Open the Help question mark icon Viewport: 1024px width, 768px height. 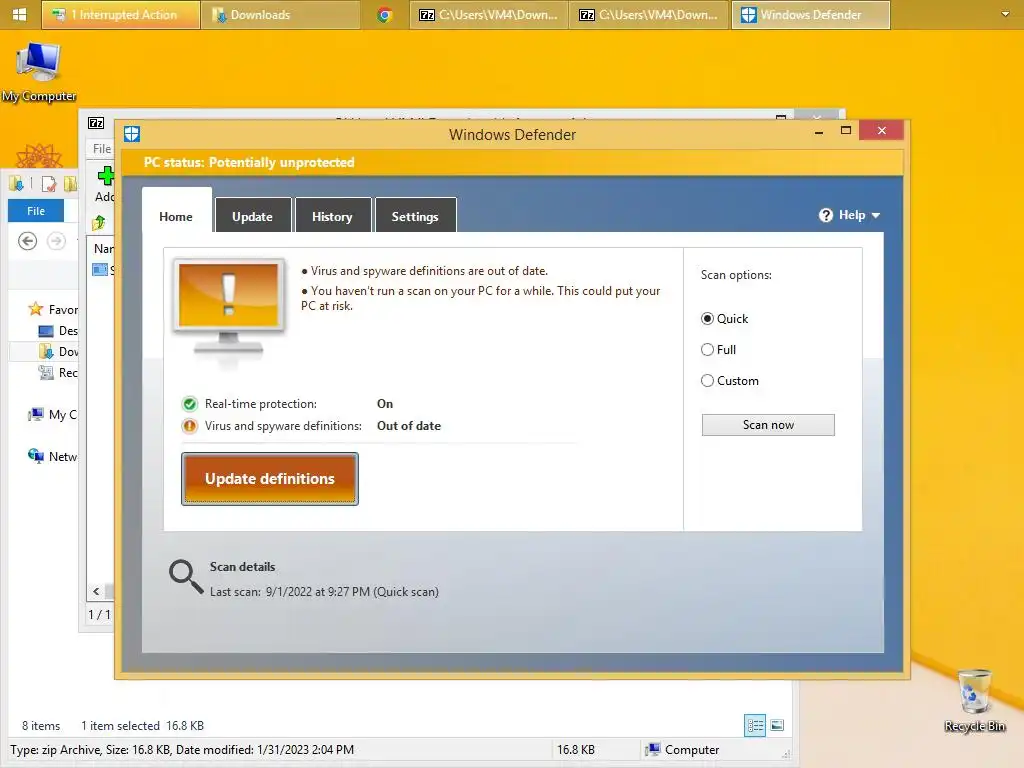coord(826,215)
